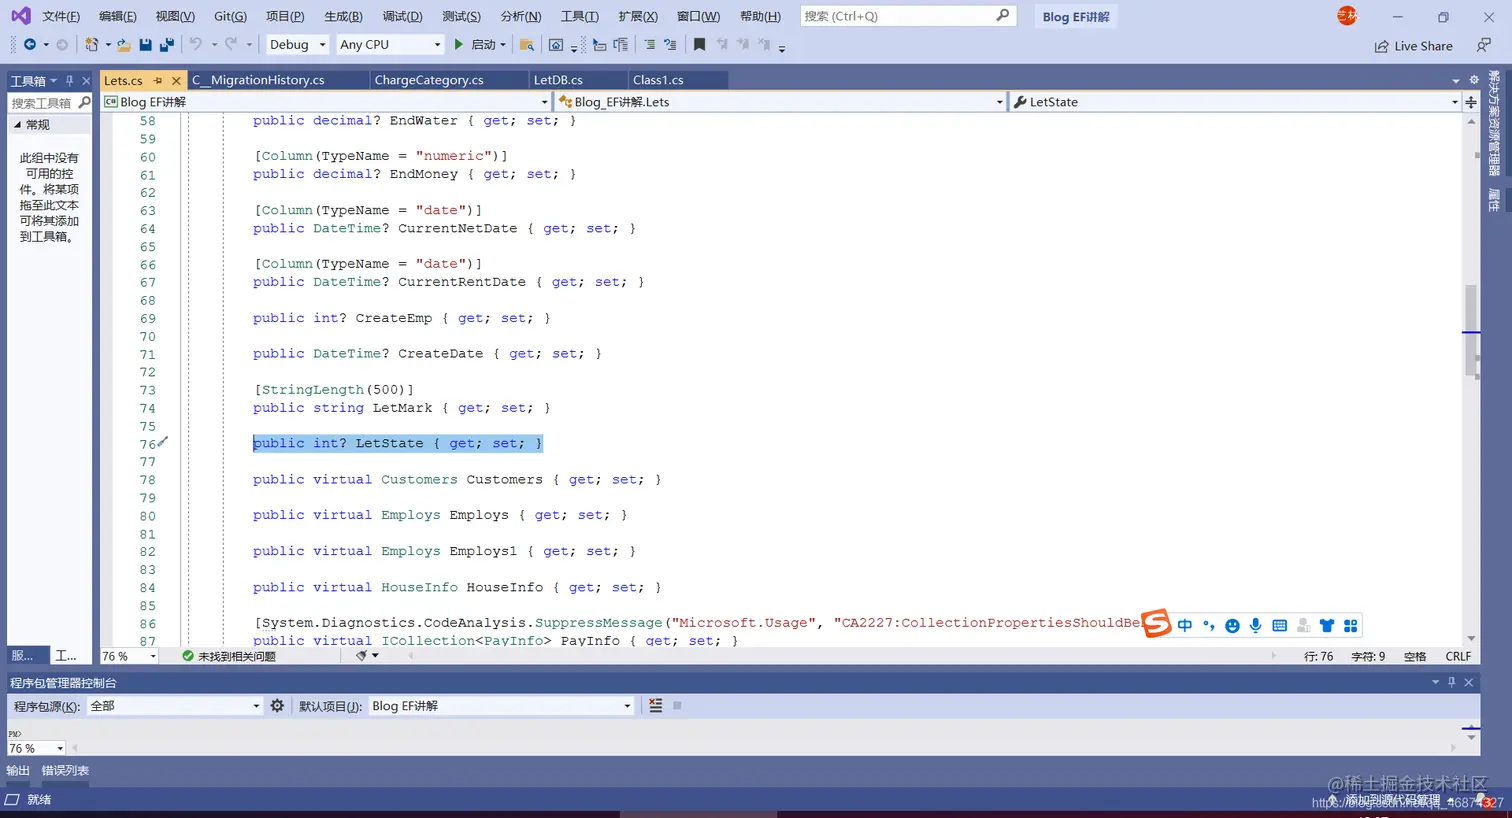Open the Blog_EF讲解.Lets class dropdown

tap(780, 102)
